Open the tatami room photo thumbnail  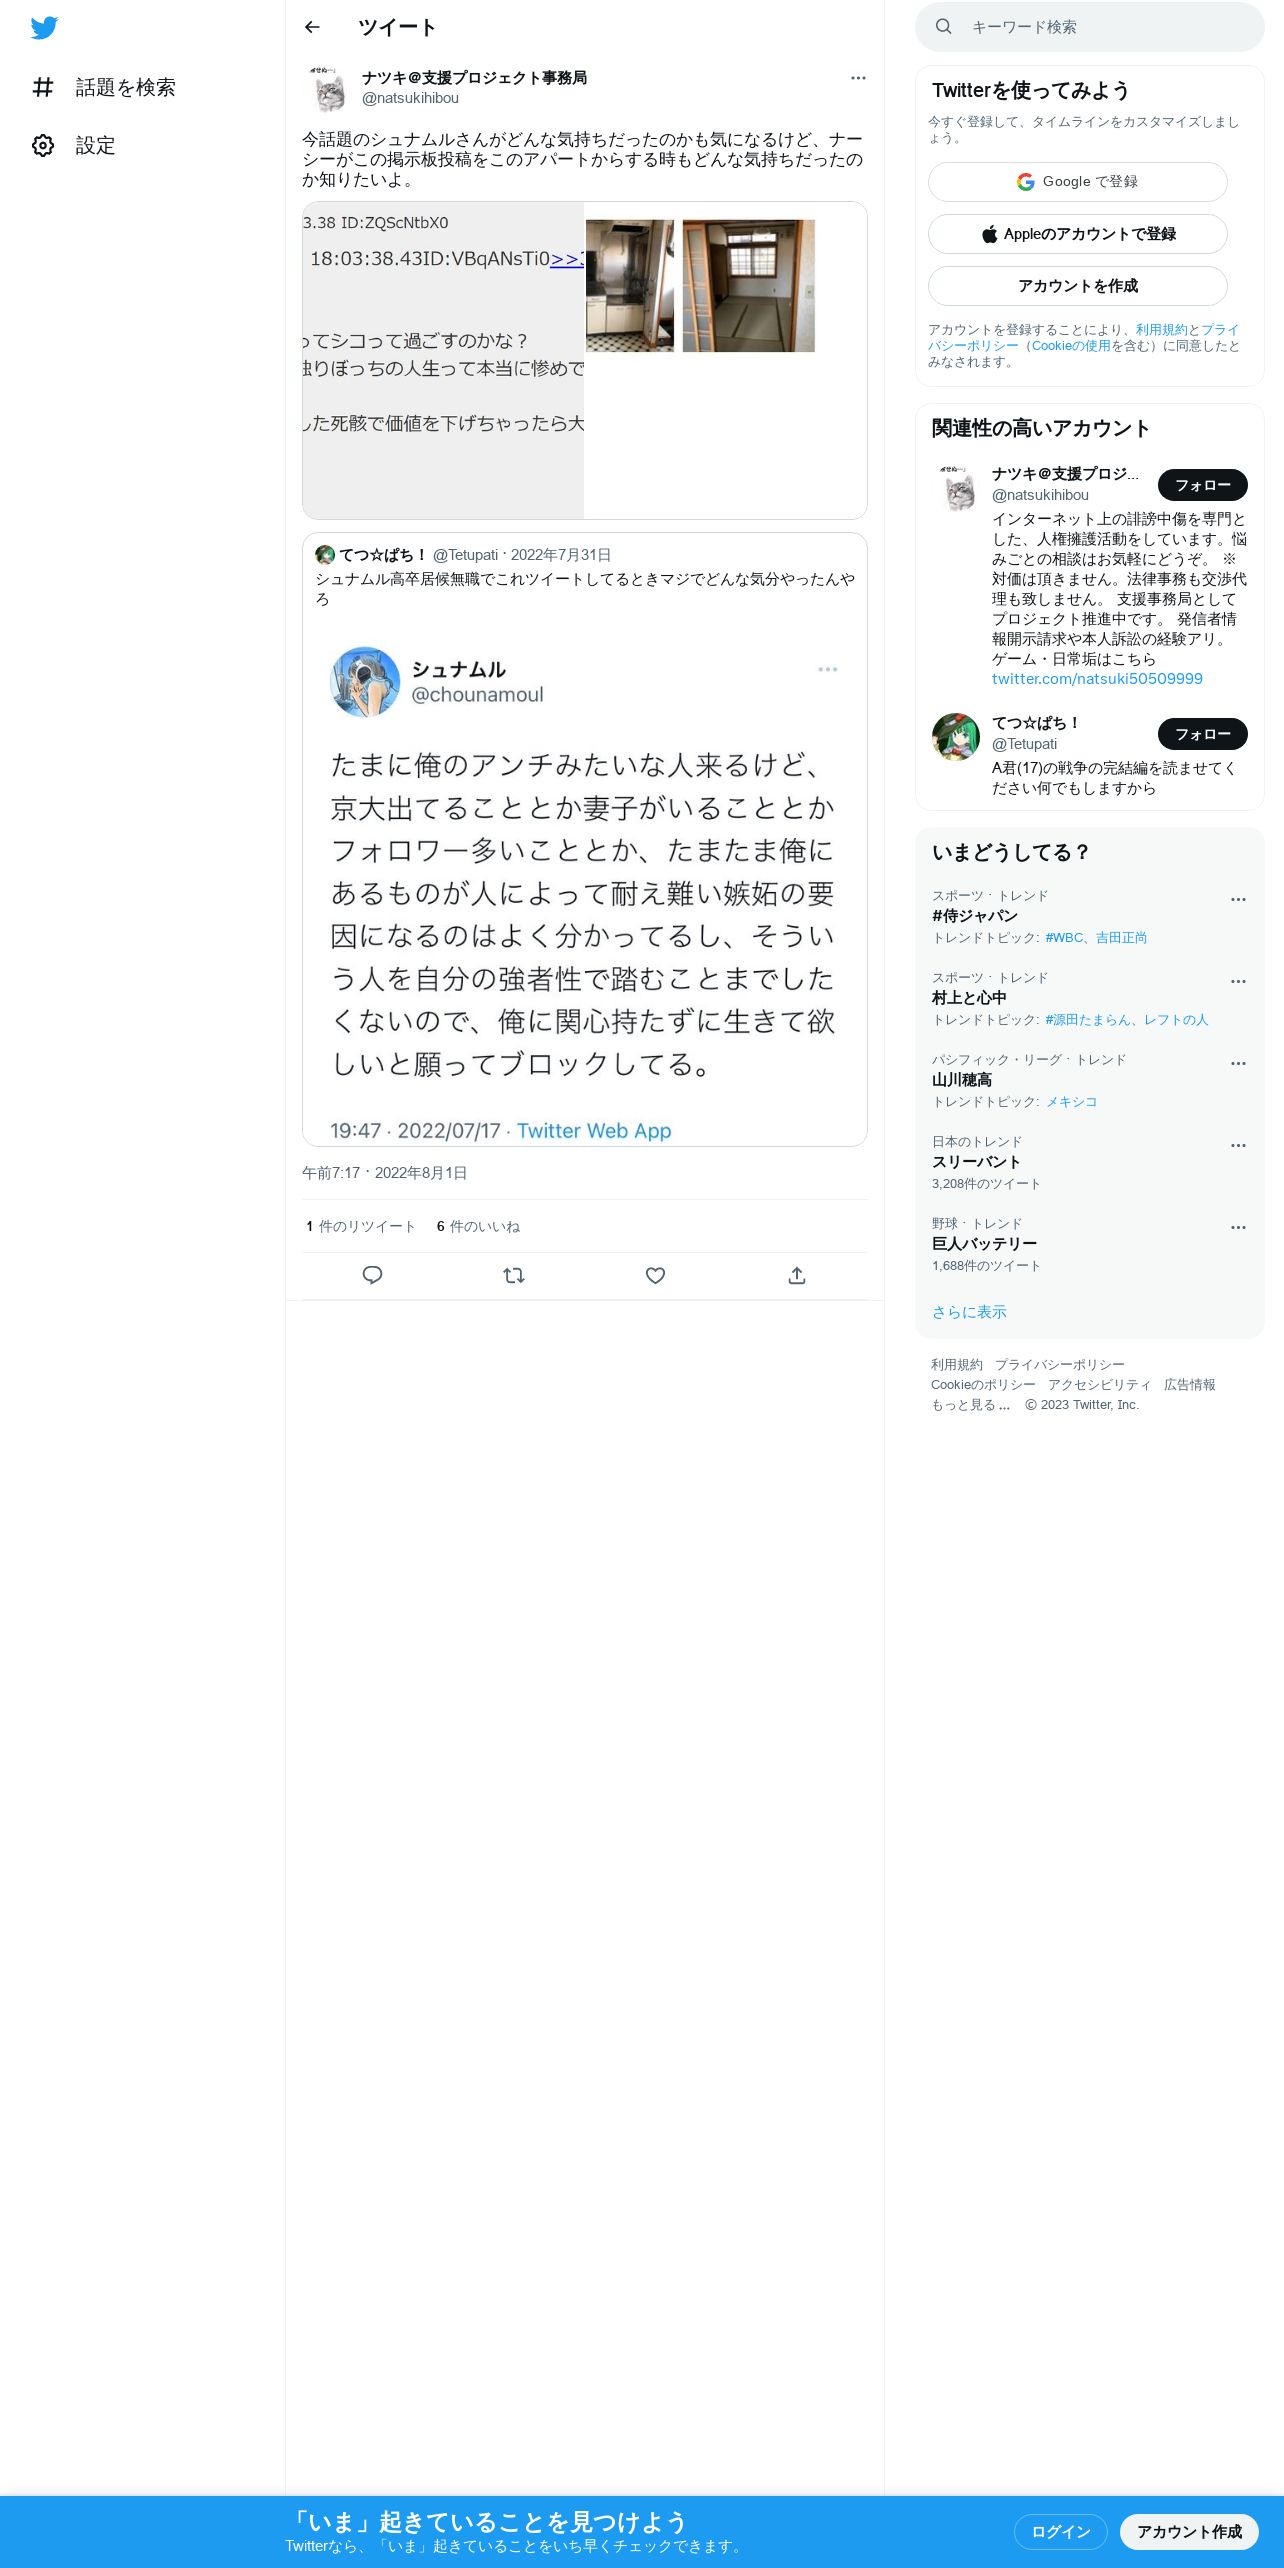[748, 286]
